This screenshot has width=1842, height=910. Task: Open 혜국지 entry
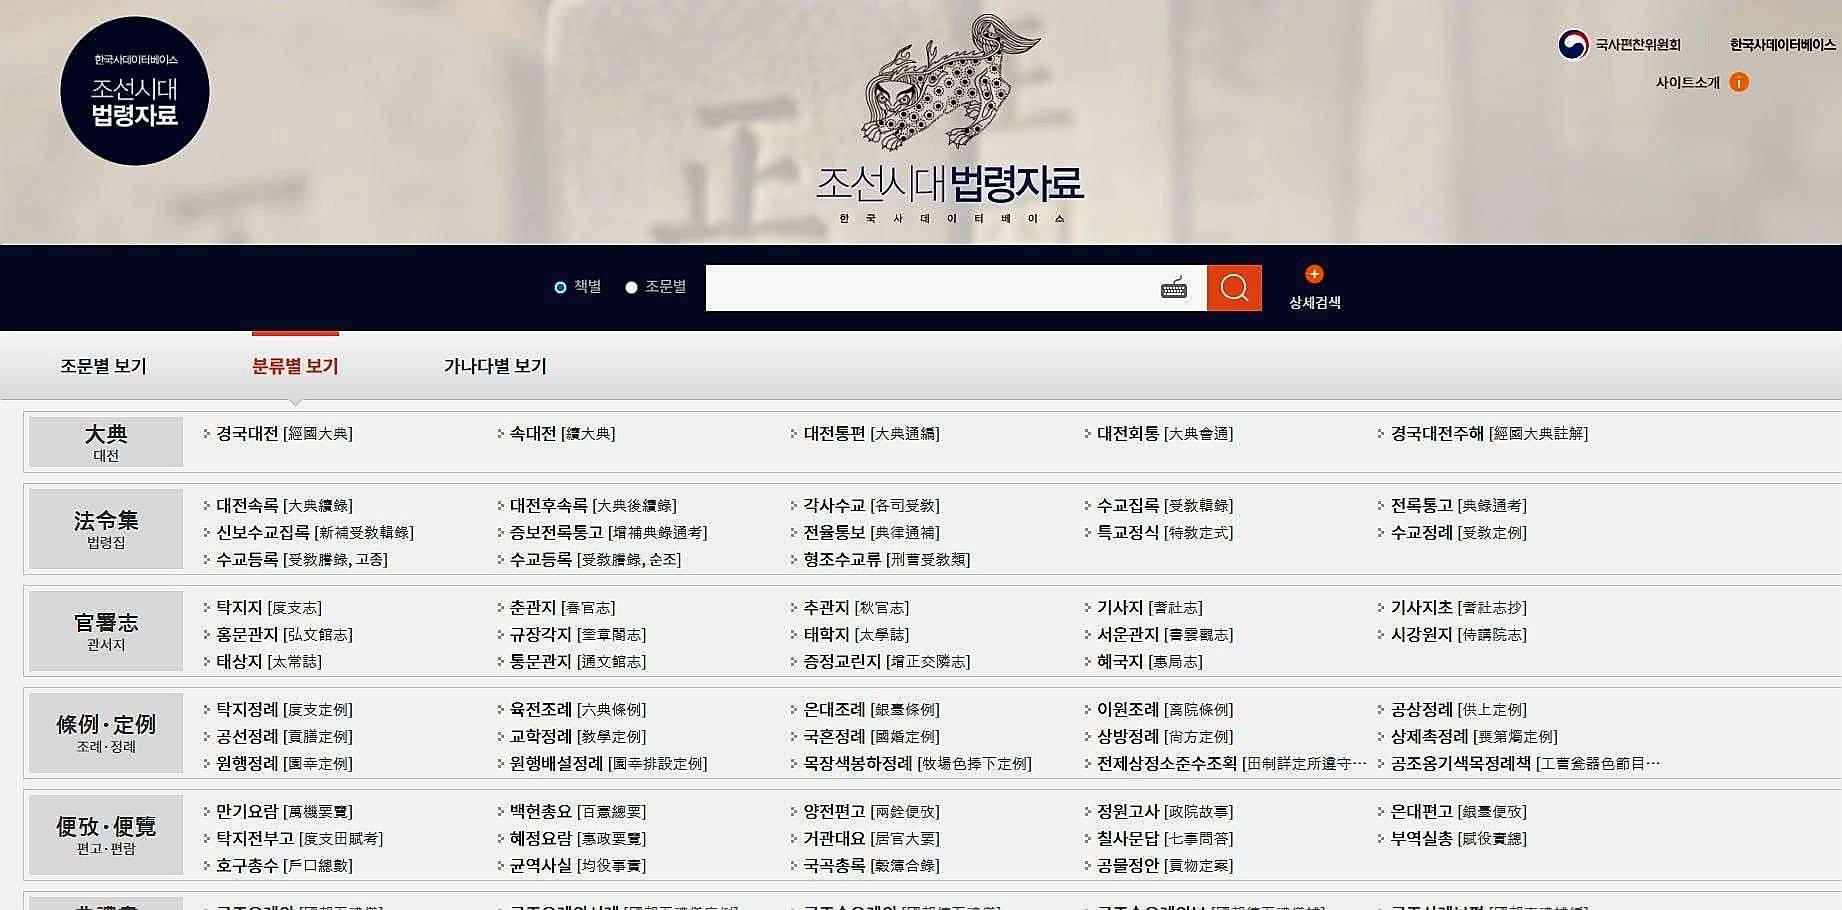point(1150,662)
